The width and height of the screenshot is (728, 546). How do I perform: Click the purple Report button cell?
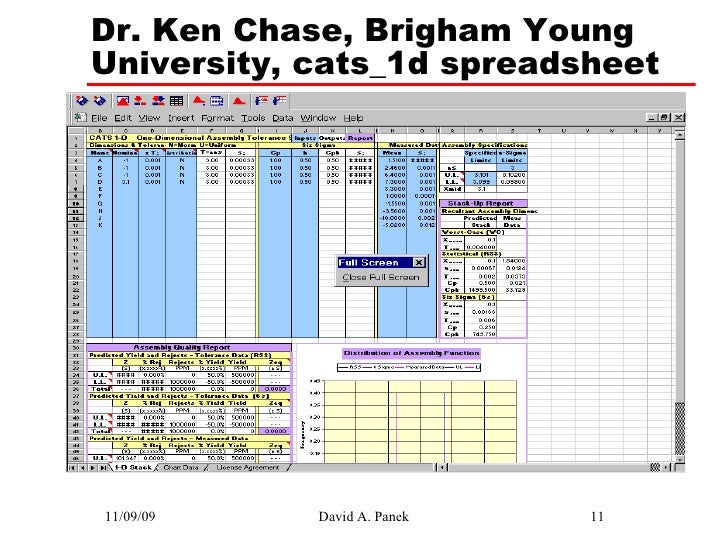(x=360, y=138)
